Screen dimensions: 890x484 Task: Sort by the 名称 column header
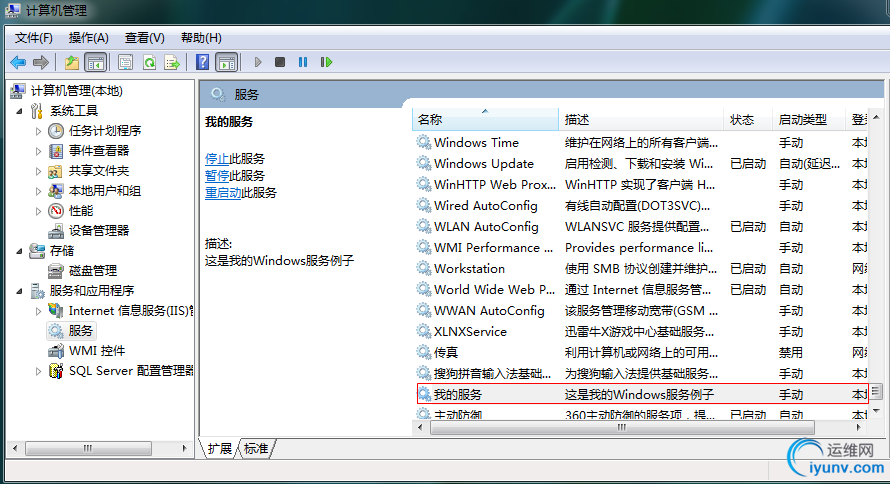485,120
